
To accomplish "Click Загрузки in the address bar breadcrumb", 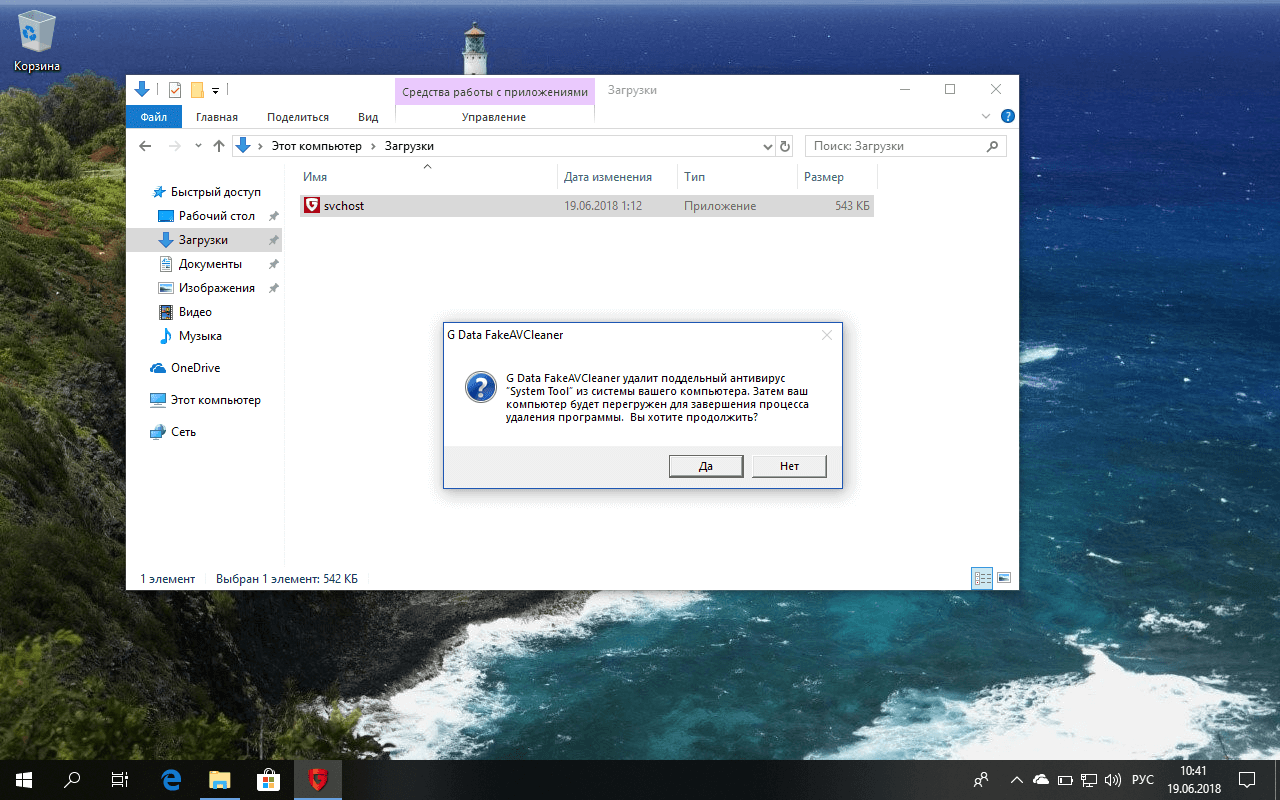I will (x=409, y=146).
